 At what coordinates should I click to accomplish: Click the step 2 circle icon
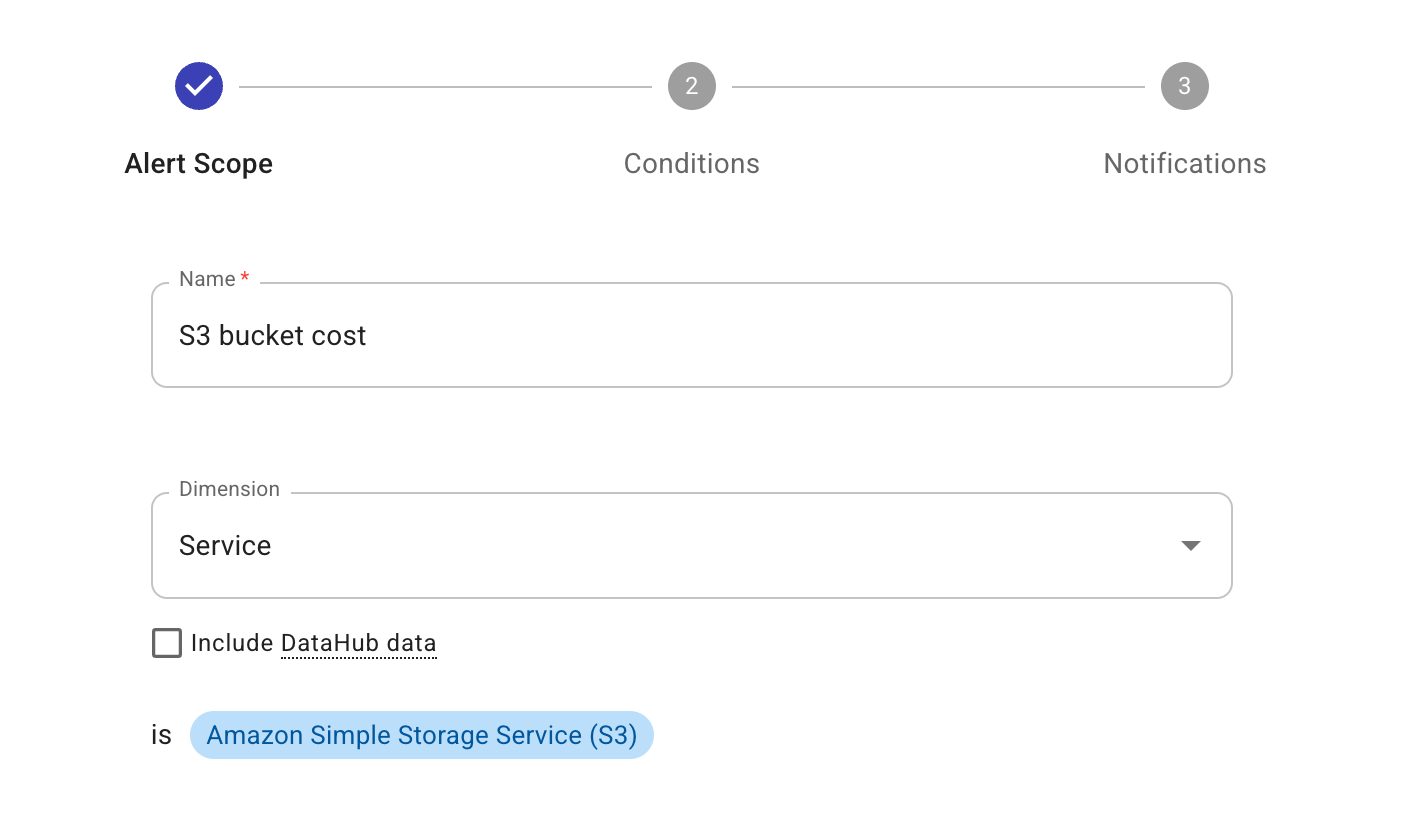pos(692,87)
